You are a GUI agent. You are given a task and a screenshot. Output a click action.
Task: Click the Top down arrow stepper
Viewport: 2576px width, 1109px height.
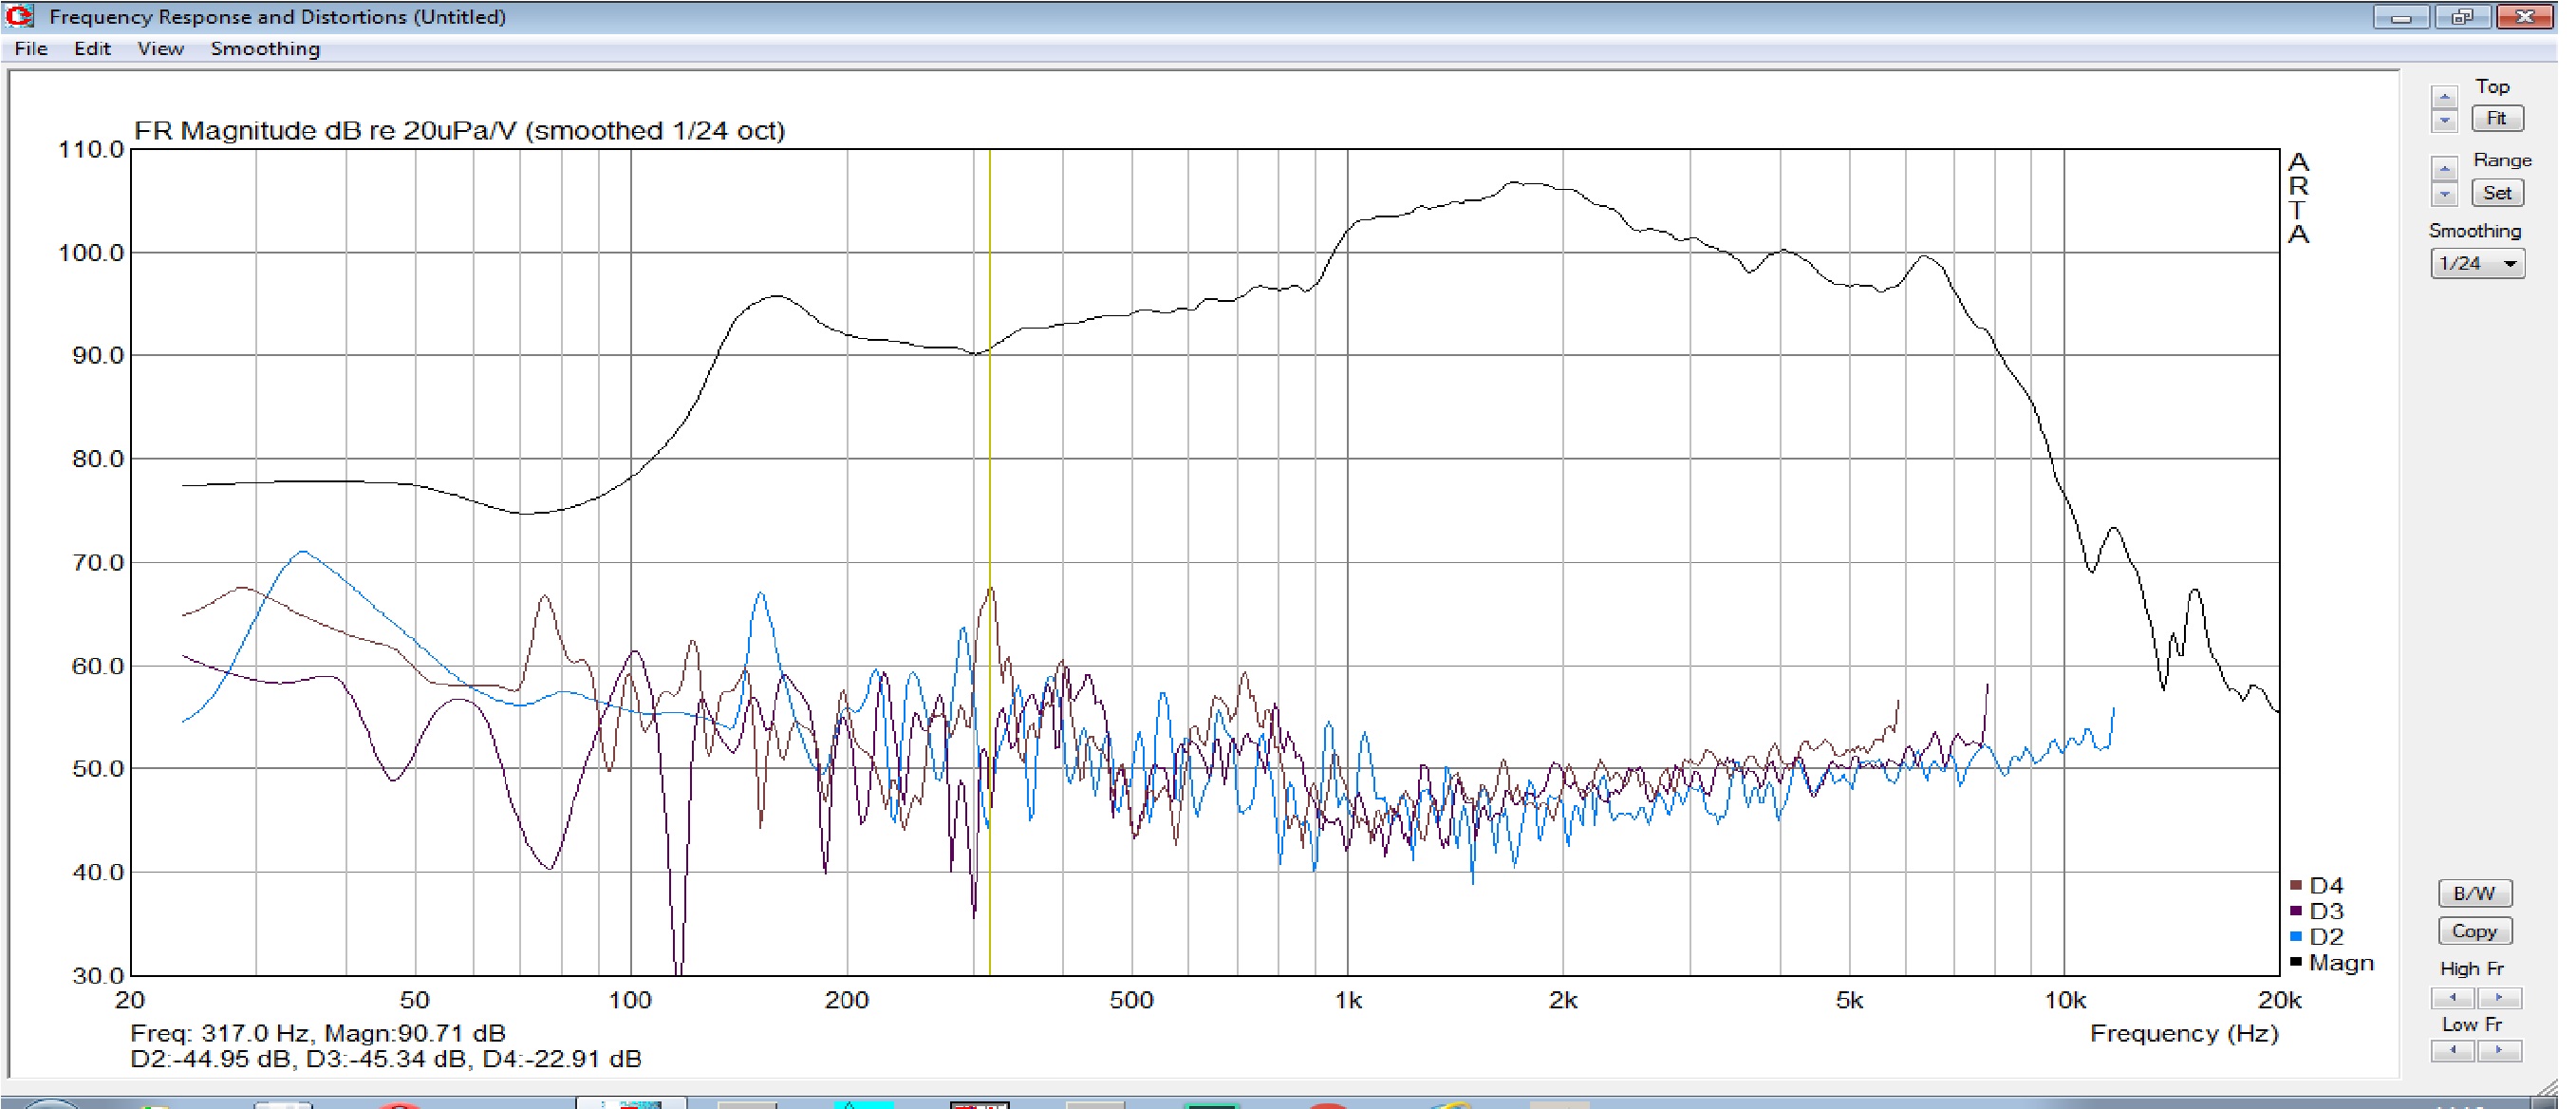pos(2444,121)
